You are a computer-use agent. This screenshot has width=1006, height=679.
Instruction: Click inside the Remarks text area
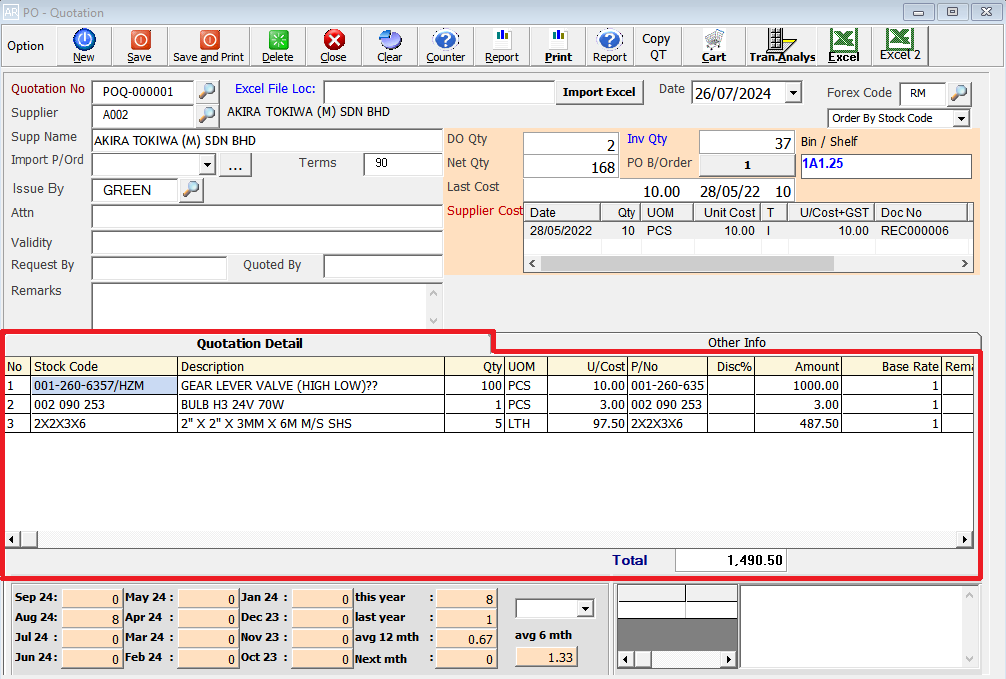(x=260, y=305)
